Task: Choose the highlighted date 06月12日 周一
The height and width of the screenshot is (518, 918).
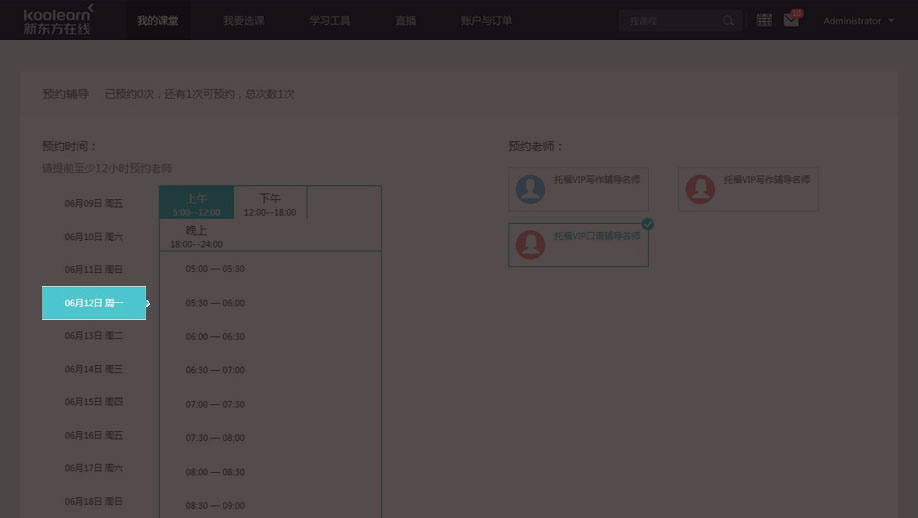Action: (x=94, y=303)
